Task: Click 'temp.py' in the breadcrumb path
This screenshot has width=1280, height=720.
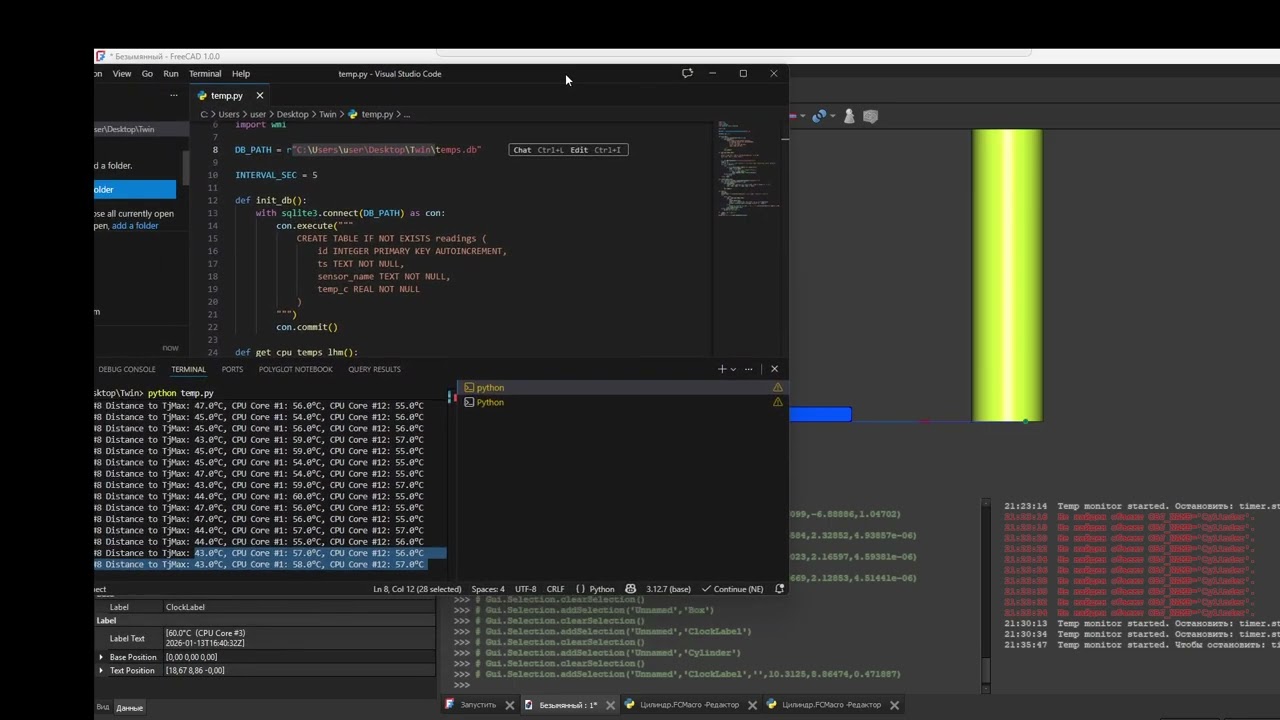Action: click(x=377, y=115)
